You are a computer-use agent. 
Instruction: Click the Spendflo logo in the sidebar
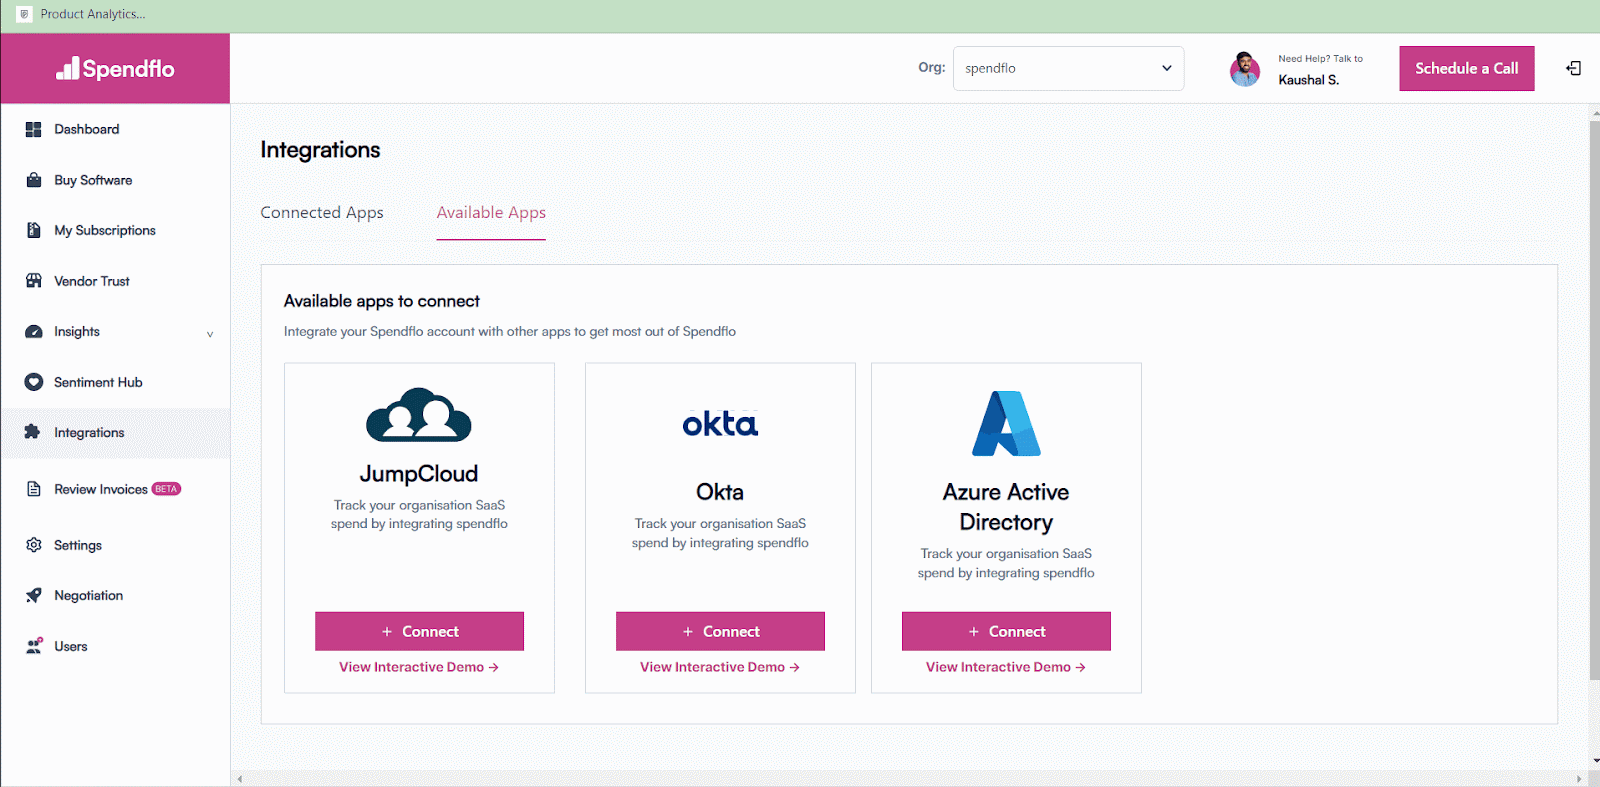(115, 68)
